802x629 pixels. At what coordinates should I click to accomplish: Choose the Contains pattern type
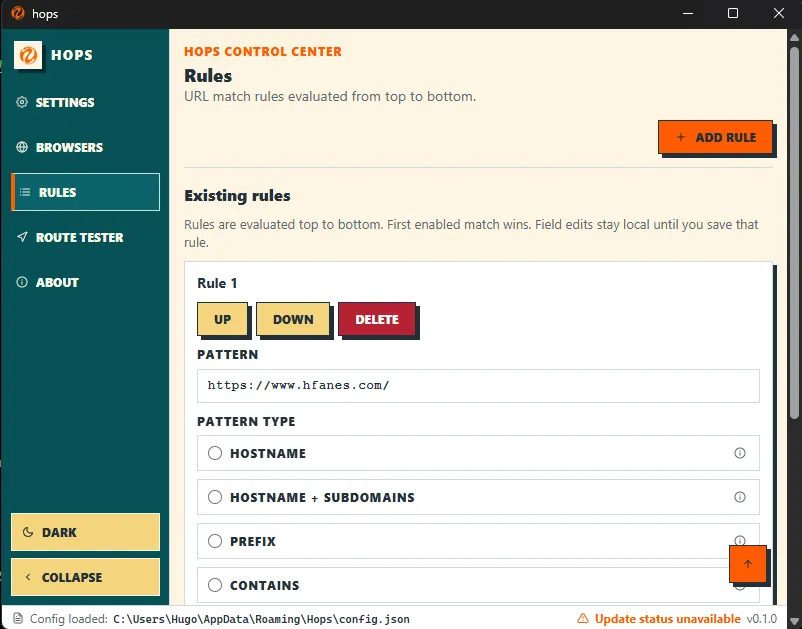pos(215,585)
